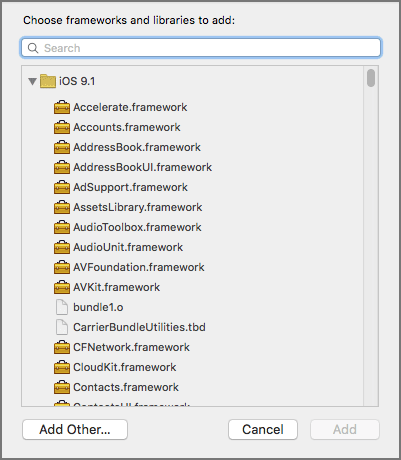Select the Contacts.framework row text
The image size is (401, 460).
[x=126, y=387]
